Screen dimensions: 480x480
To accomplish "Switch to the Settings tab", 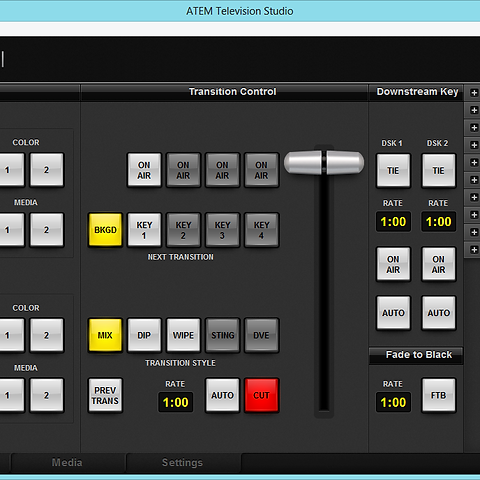I will click(x=182, y=463).
